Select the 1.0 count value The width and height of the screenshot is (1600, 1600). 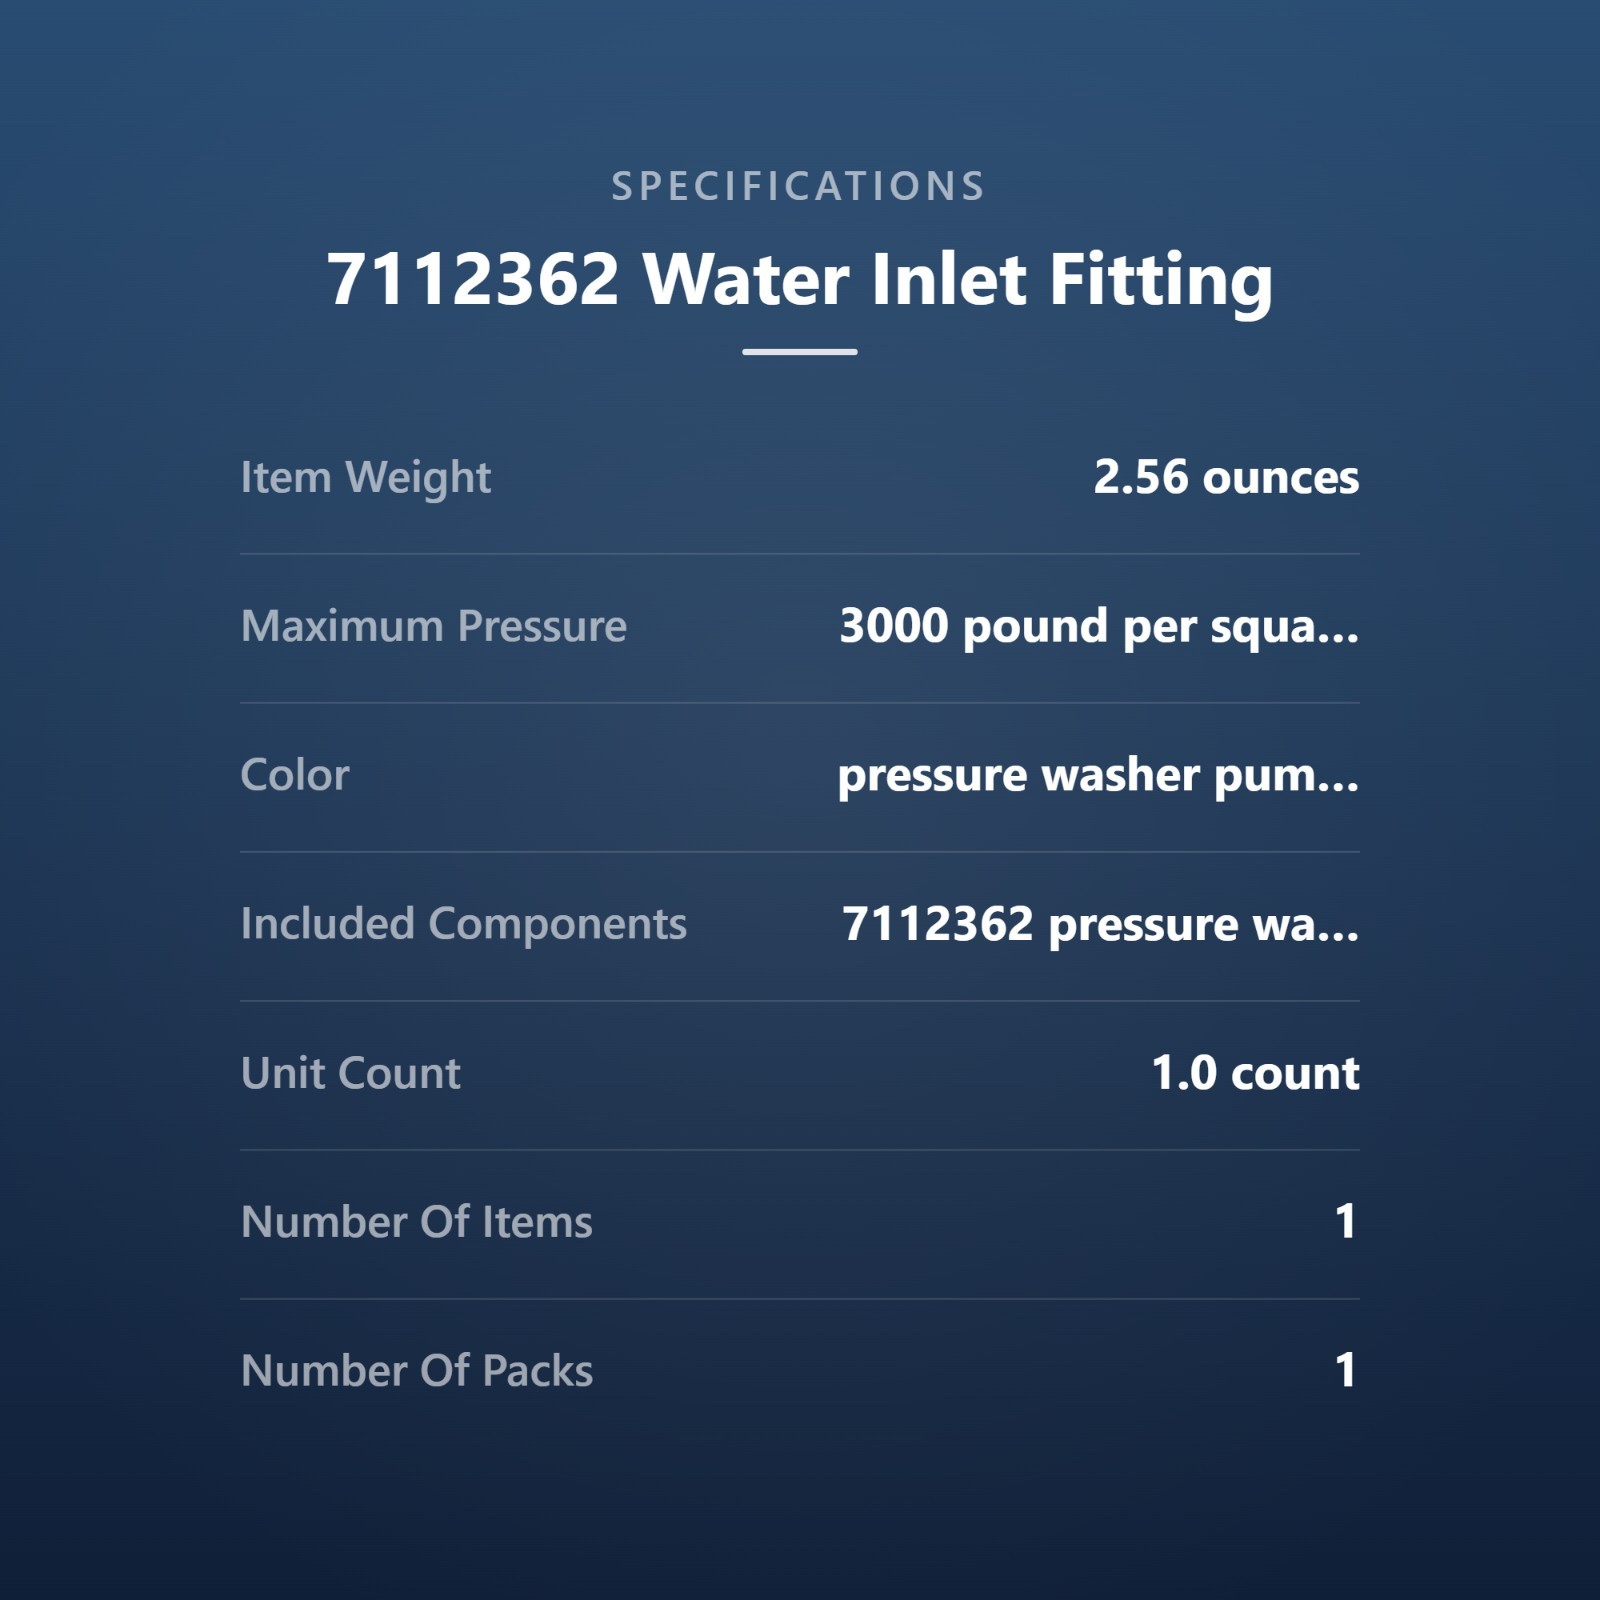(x=1255, y=1073)
